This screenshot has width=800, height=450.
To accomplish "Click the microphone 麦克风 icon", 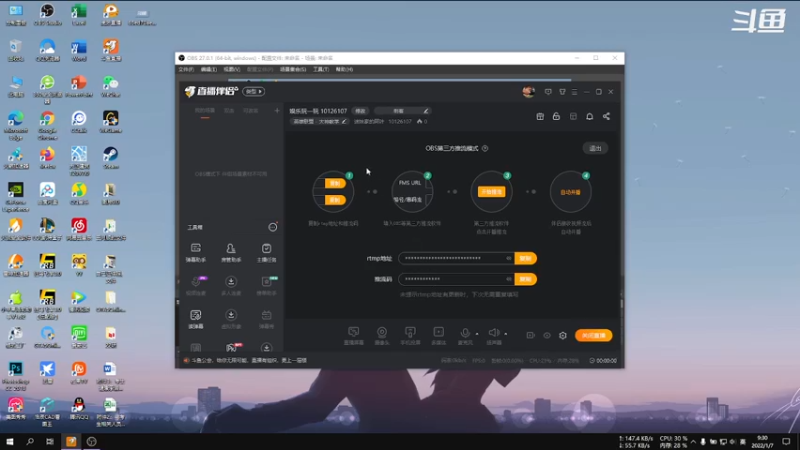I will 465,335.
